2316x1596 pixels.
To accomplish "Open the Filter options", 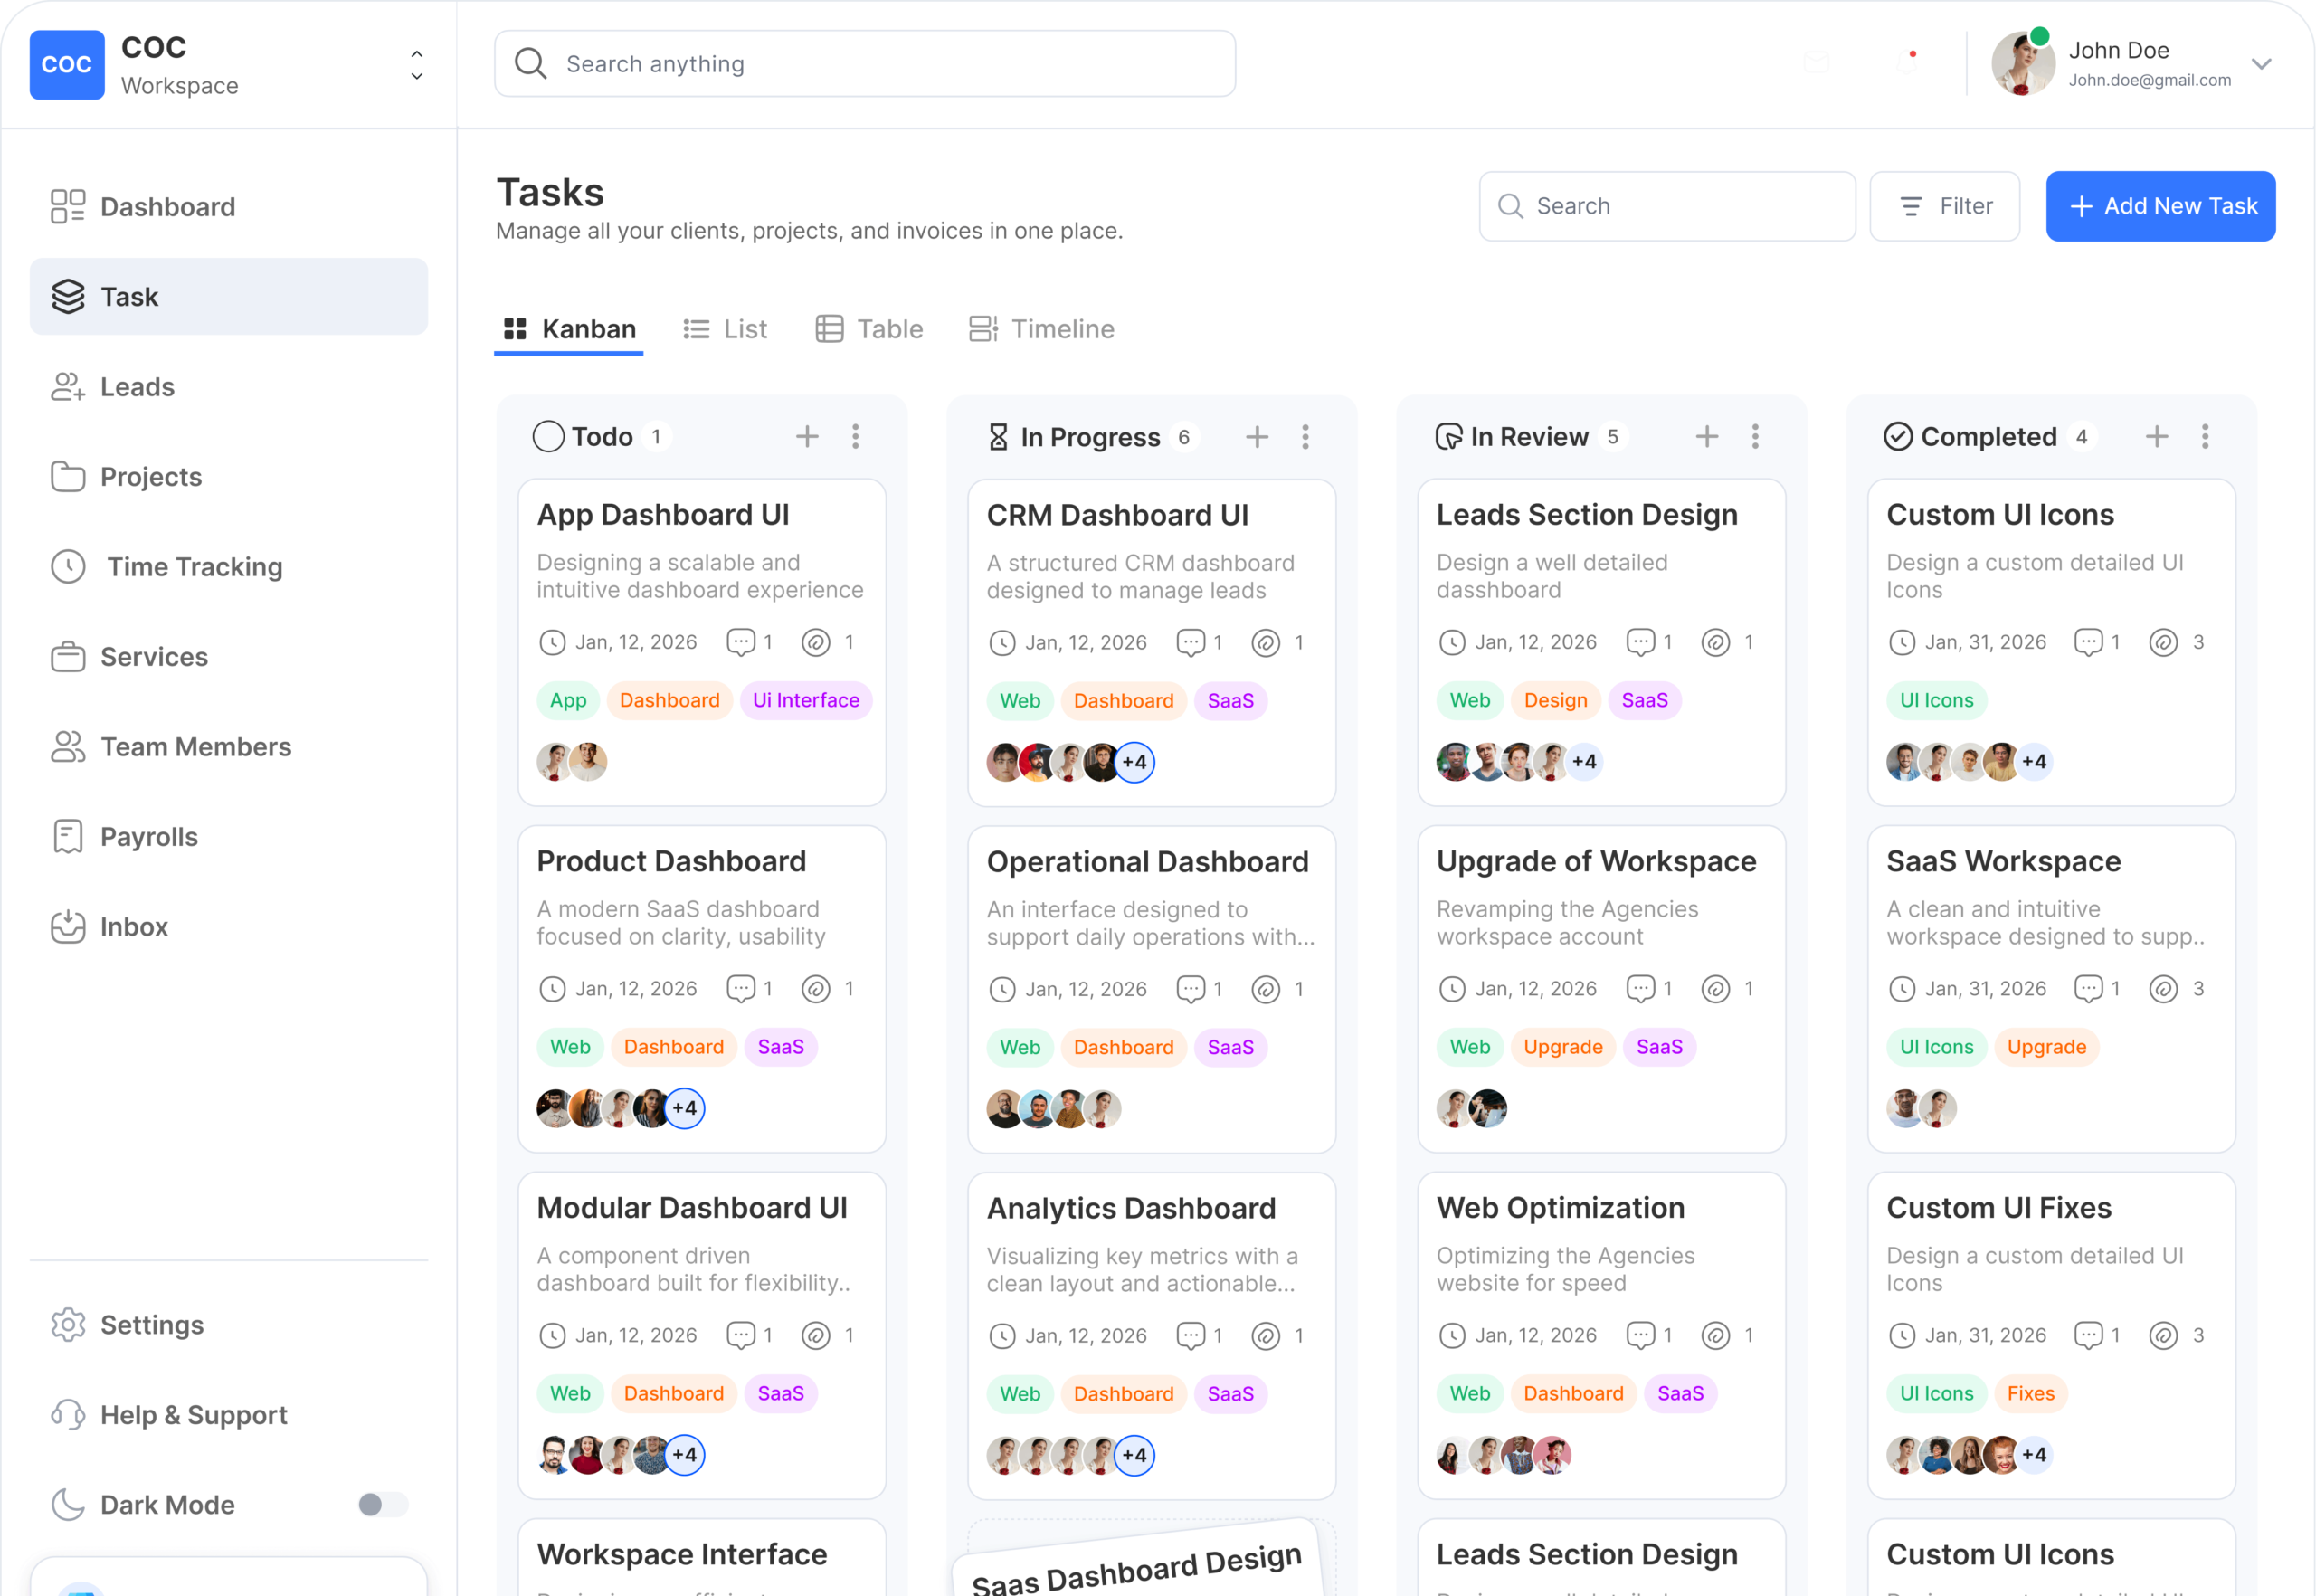I will coord(1945,206).
